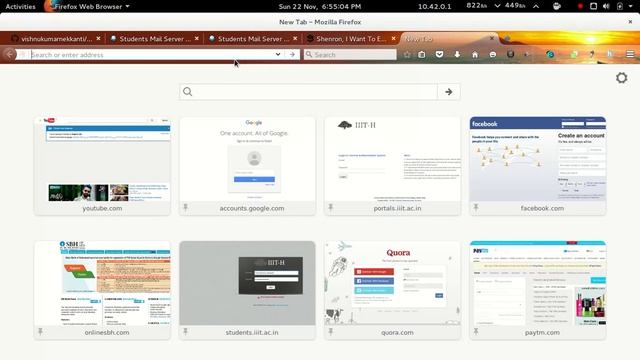Unpin the paytm.com tile
640x360 pixels.
[476, 332]
